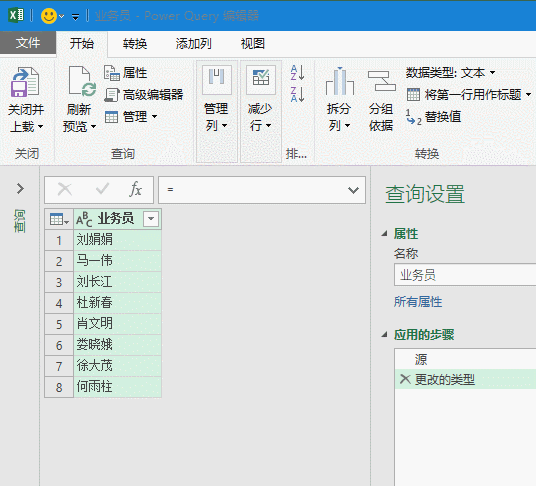Click 替换值 in the ribbon
The width and height of the screenshot is (536, 486).
433,117
